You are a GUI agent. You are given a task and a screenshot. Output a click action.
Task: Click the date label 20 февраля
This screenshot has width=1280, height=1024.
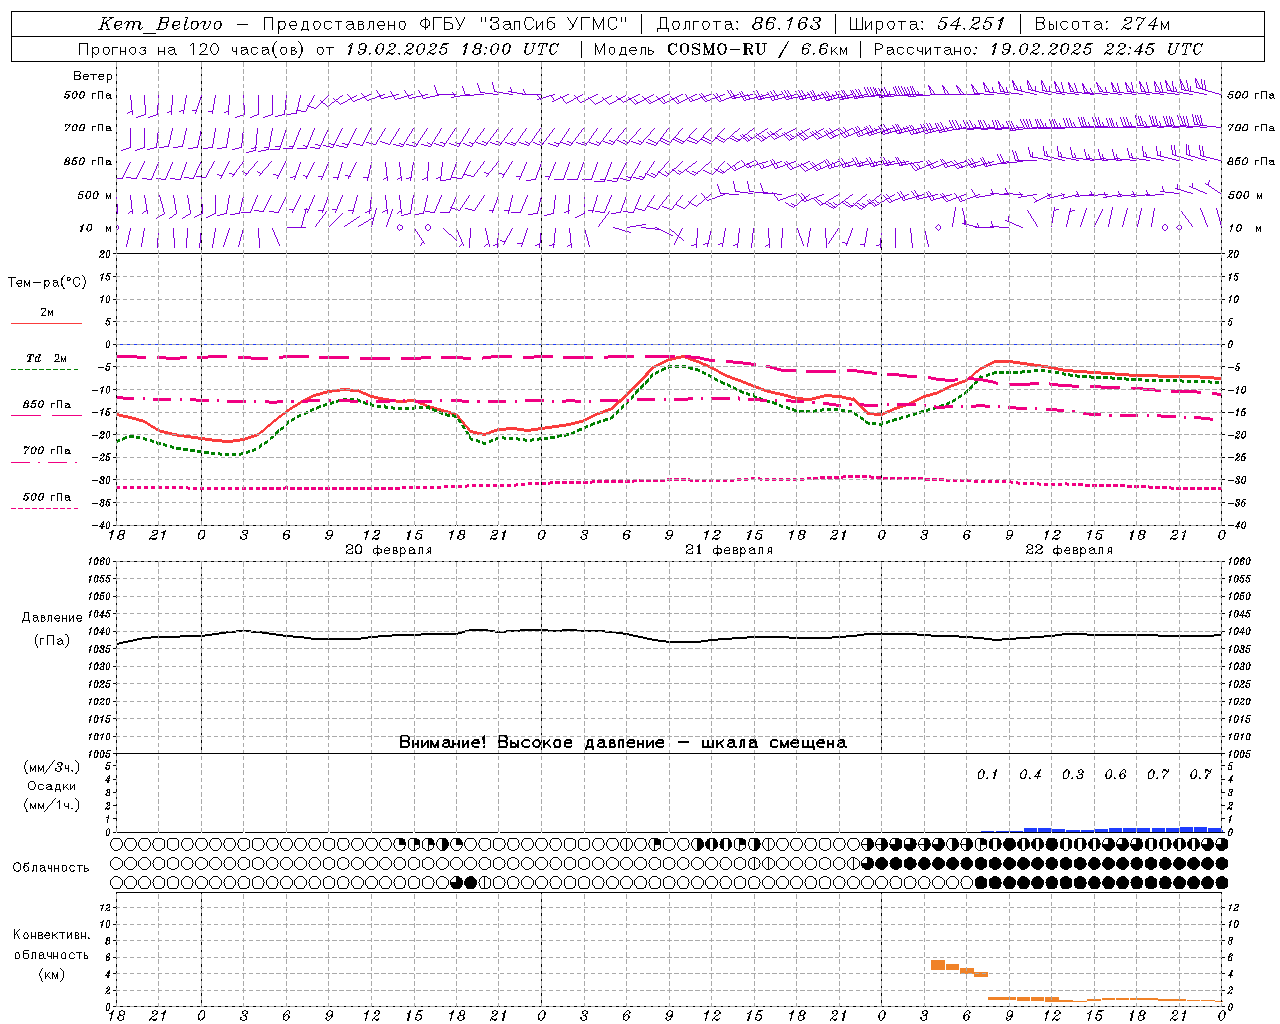point(389,550)
